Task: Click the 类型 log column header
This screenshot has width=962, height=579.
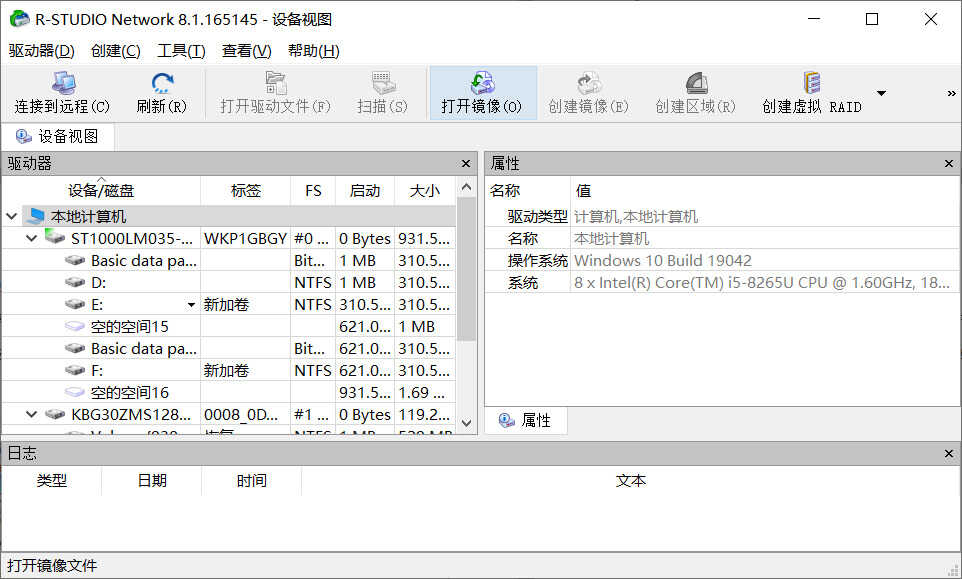Action: (52, 480)
